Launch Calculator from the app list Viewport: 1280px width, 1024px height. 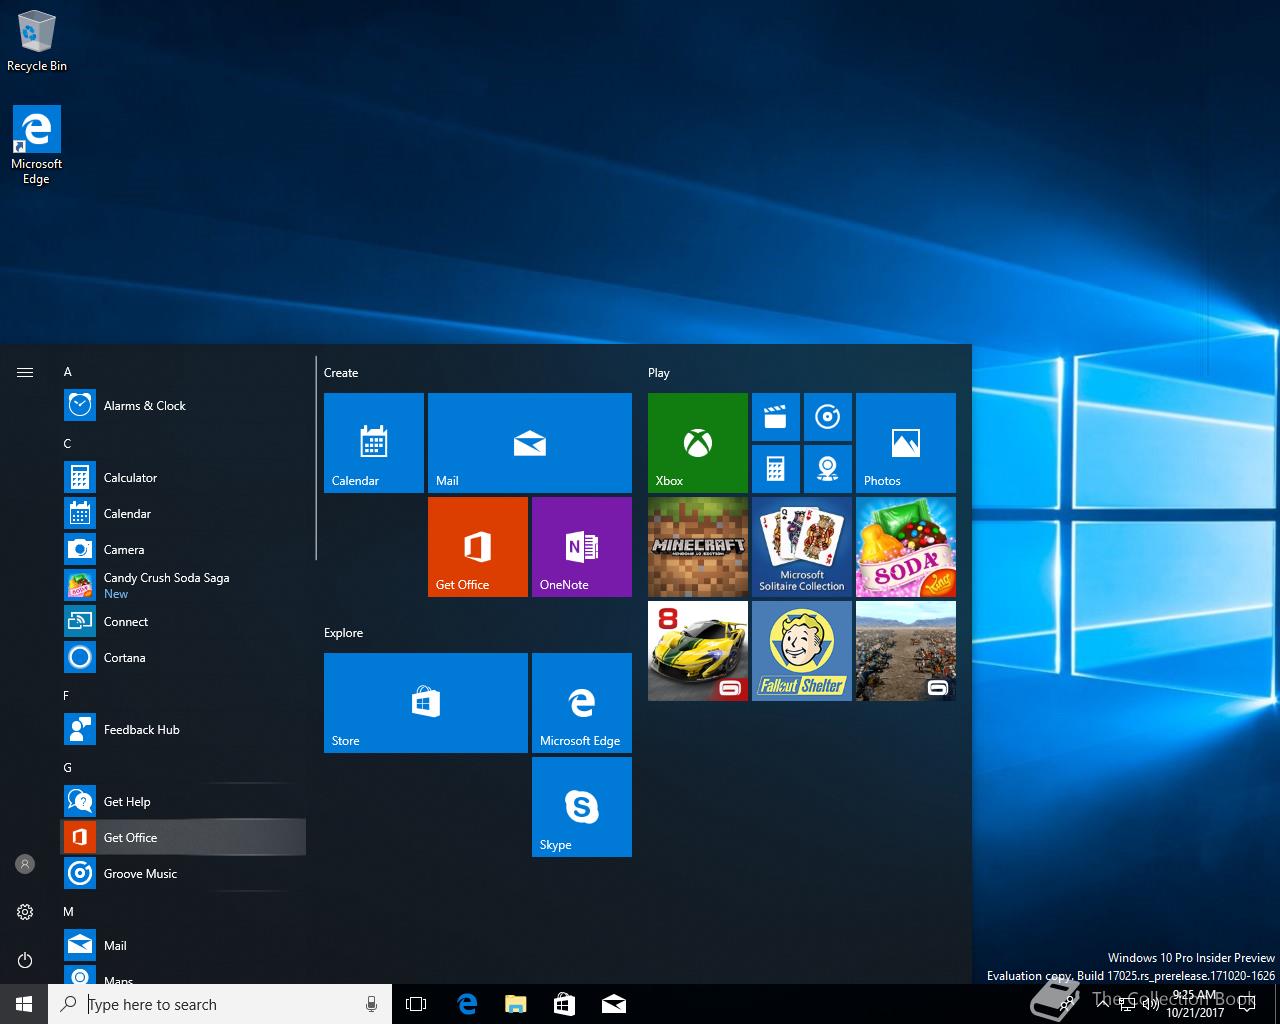coord(183,478)
